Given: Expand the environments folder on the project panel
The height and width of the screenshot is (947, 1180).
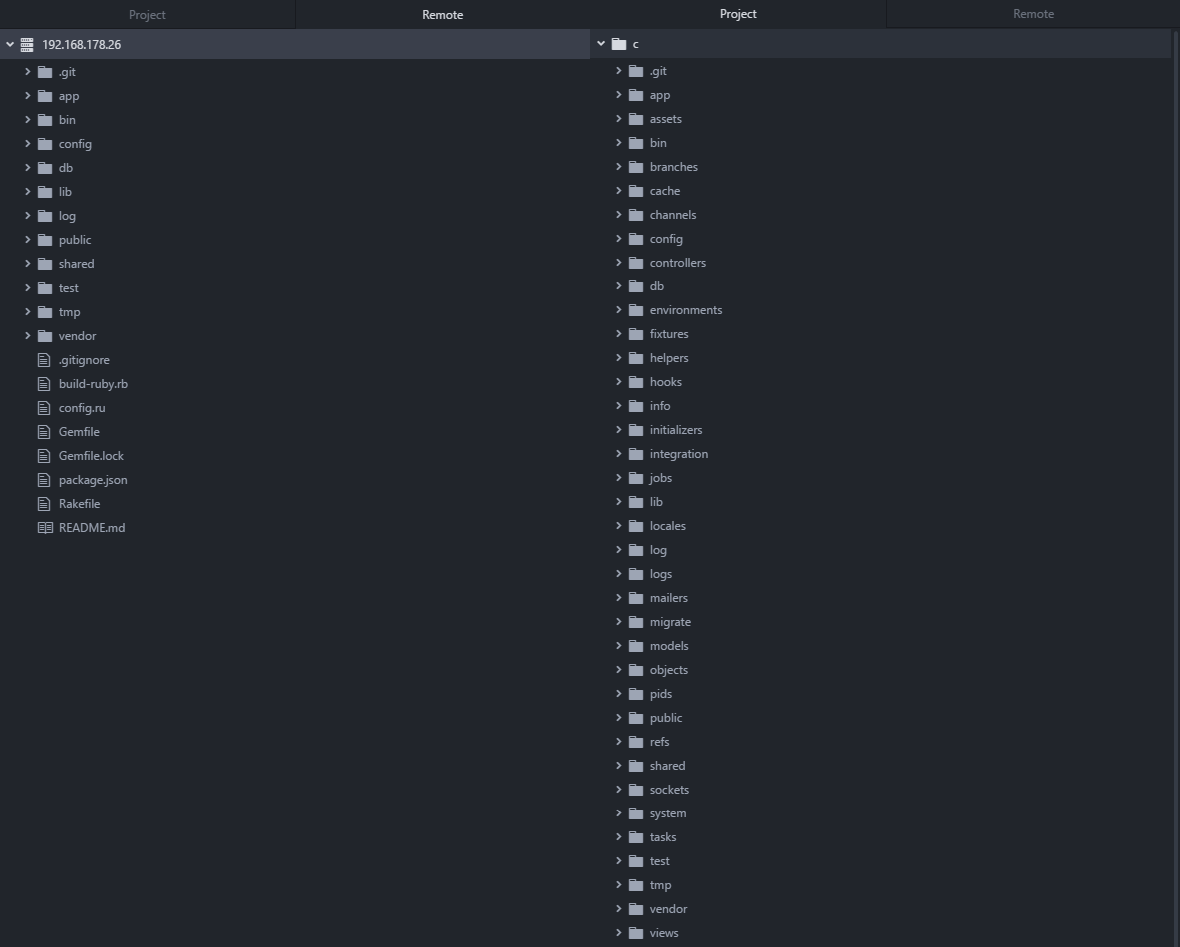Looking at the screenshot, I should (619, 309).
